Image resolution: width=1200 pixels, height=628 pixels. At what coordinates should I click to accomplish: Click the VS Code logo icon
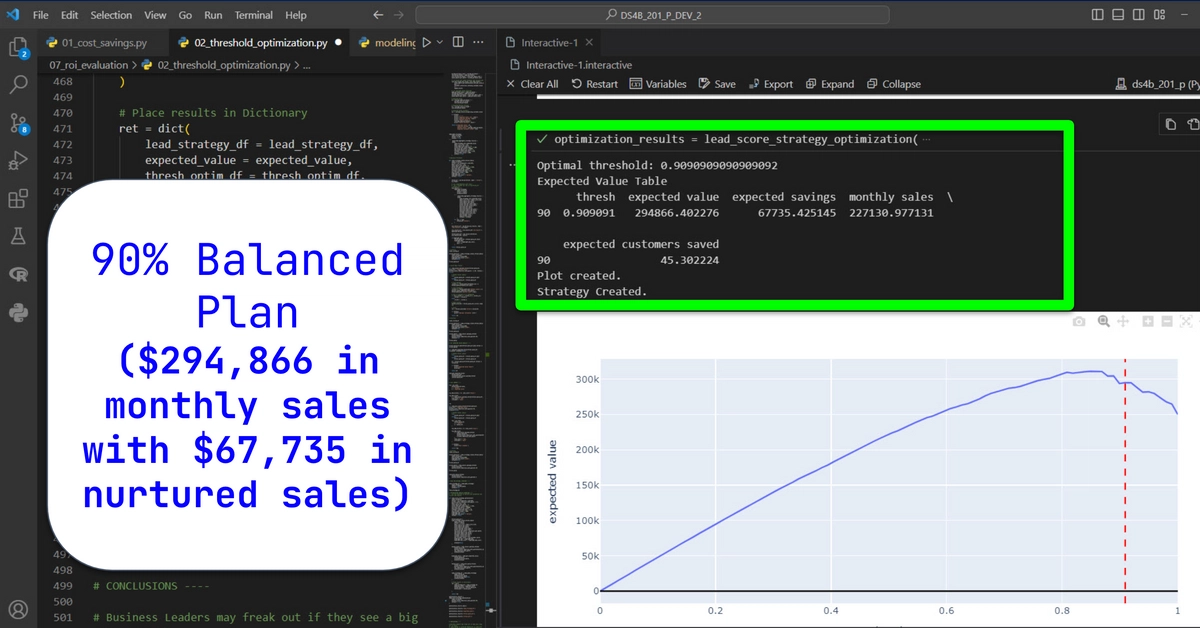pyautogui.click(x=13, y=15)
